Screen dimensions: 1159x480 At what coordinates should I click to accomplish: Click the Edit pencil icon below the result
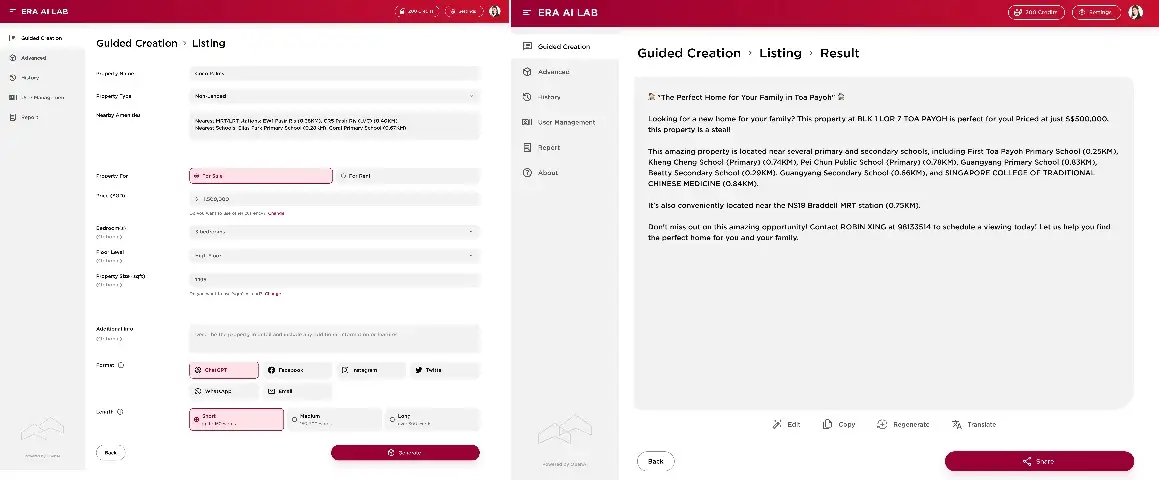pos(777,424)
